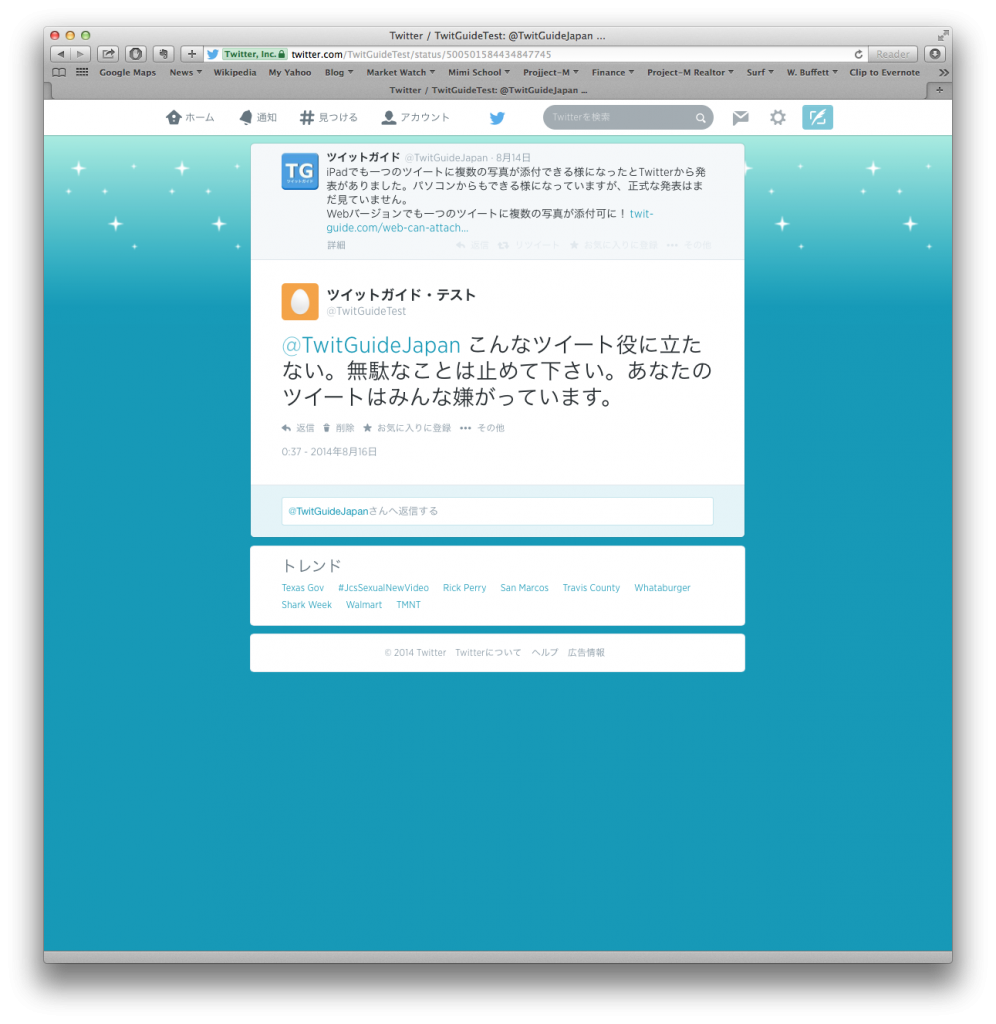Open notifications (通知) bell
The width and height of the screenshot is (996, 1024).
click(258, 118)
